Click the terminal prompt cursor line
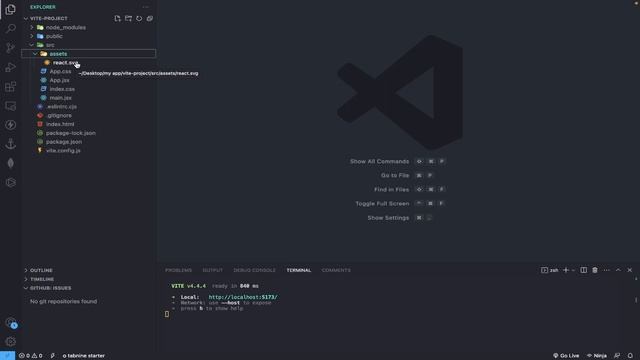Image resolution: width=640 pixels, height=360 pixels. [167, 314]
